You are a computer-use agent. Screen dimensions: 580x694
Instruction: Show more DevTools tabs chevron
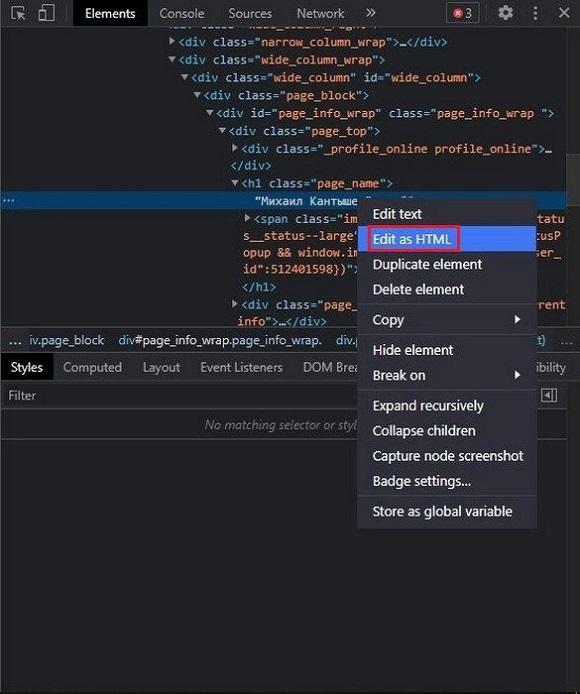click(x=371, y=13)
